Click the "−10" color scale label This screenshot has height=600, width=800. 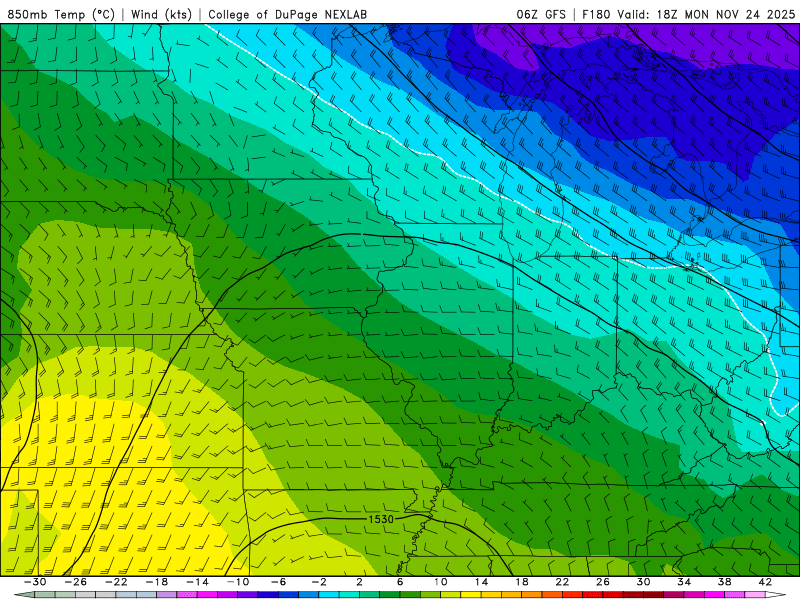tap(238, 582)
